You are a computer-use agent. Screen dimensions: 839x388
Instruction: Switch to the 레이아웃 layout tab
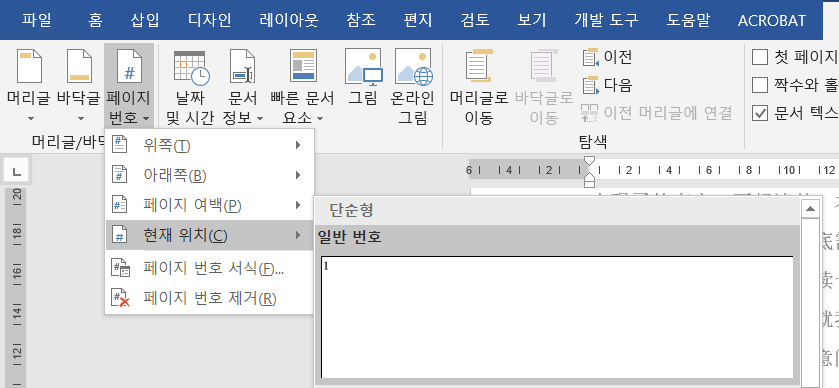(289, 20)
